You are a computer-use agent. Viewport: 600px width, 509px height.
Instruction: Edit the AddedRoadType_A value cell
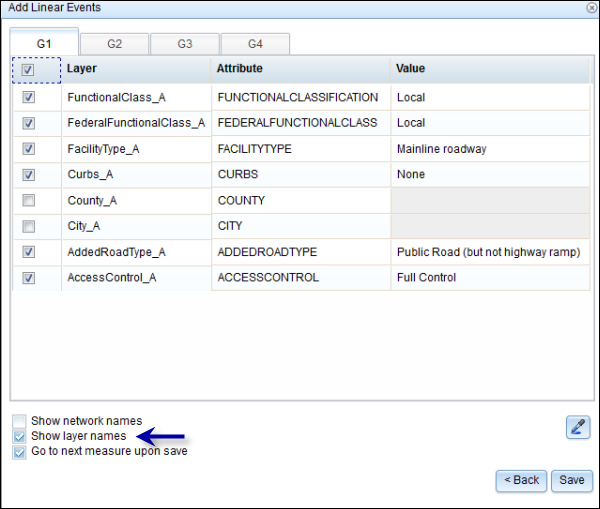[x=488, y=252]
